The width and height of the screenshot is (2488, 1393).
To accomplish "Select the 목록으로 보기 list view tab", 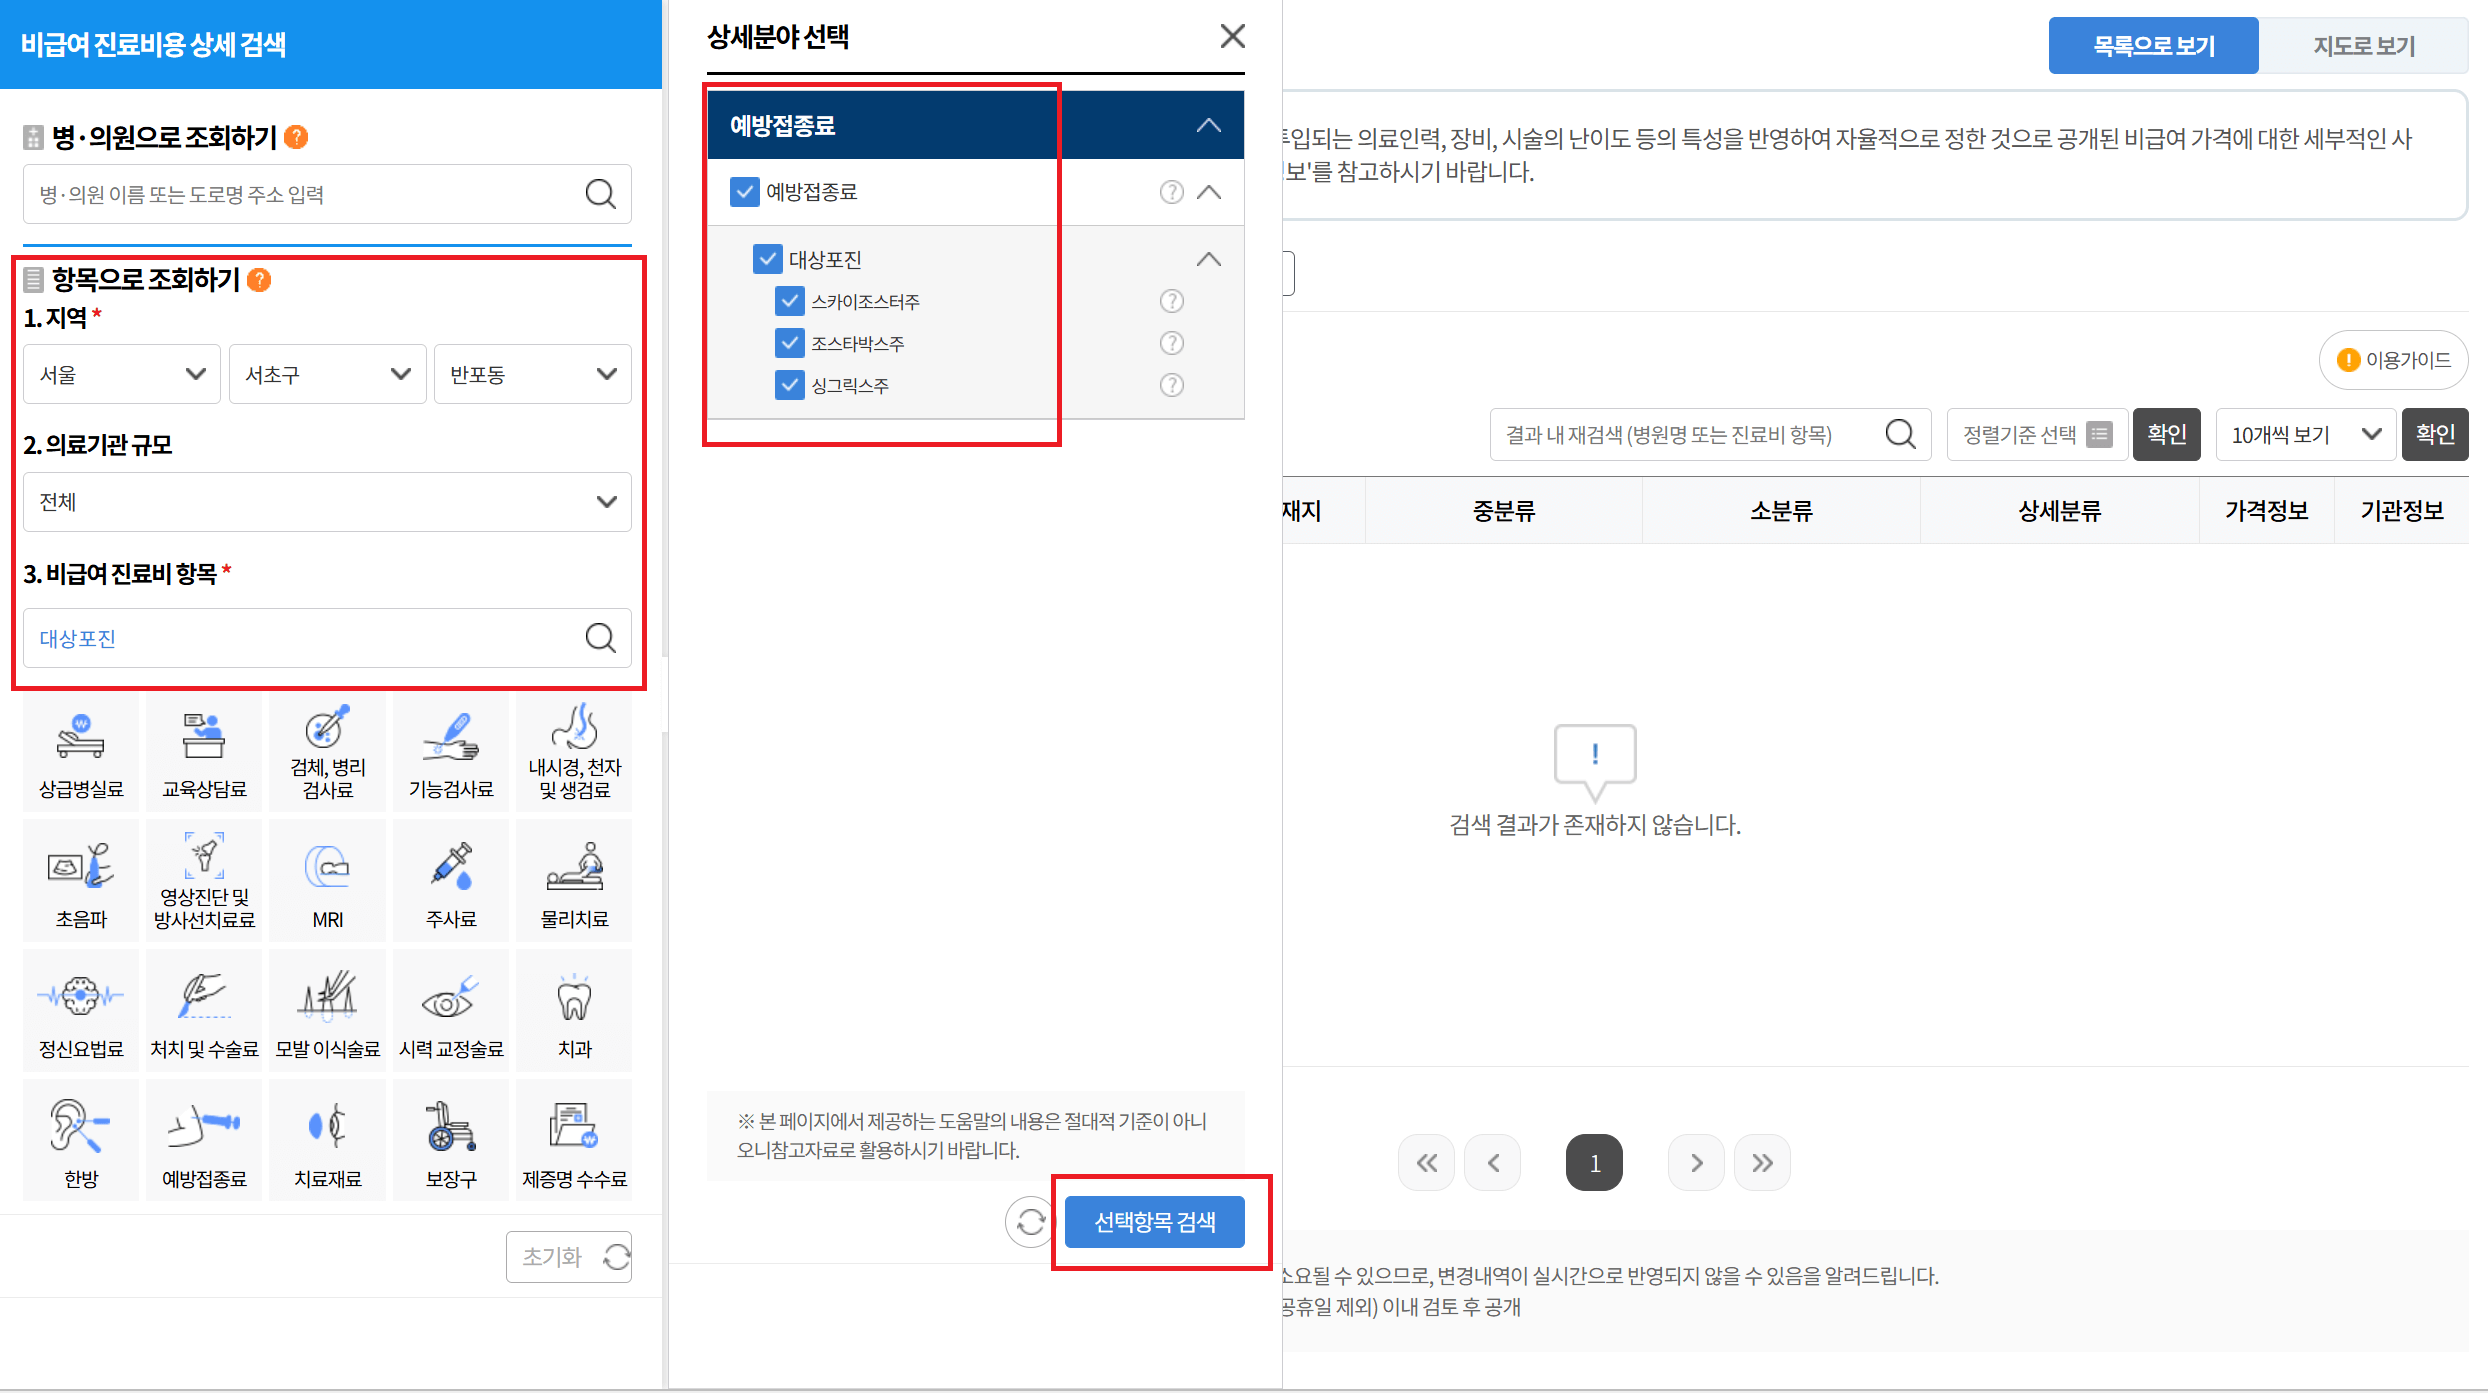I will [x=2153, y=45].
